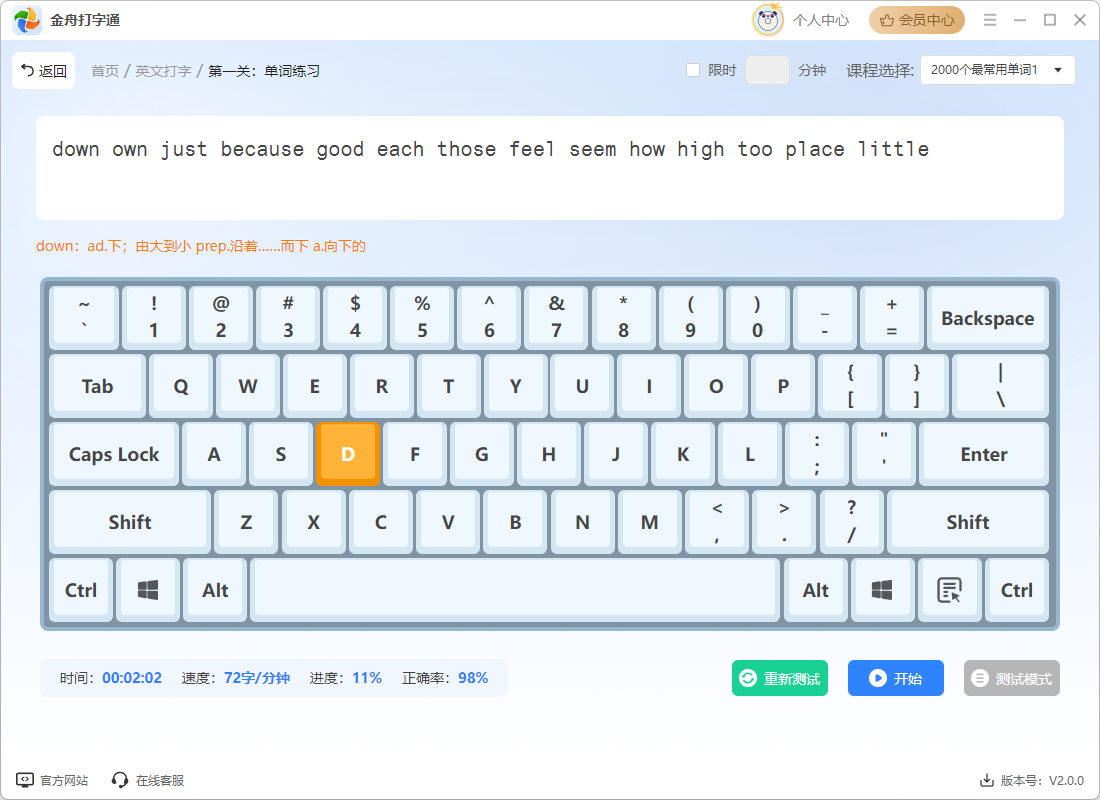Click the quotation mark apostrophe key
Screen dimensions: 1100x800
[x=884, y=454]
